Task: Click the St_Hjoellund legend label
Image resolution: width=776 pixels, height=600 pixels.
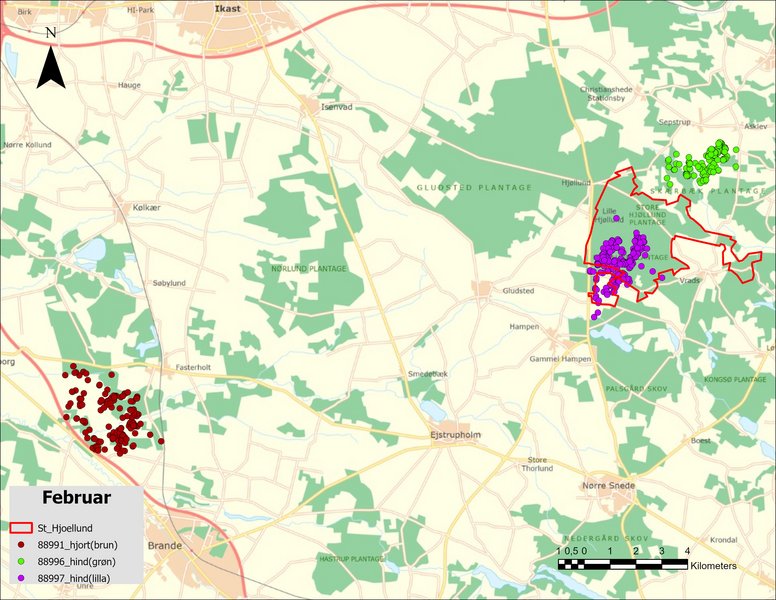Action: point(66,528)
